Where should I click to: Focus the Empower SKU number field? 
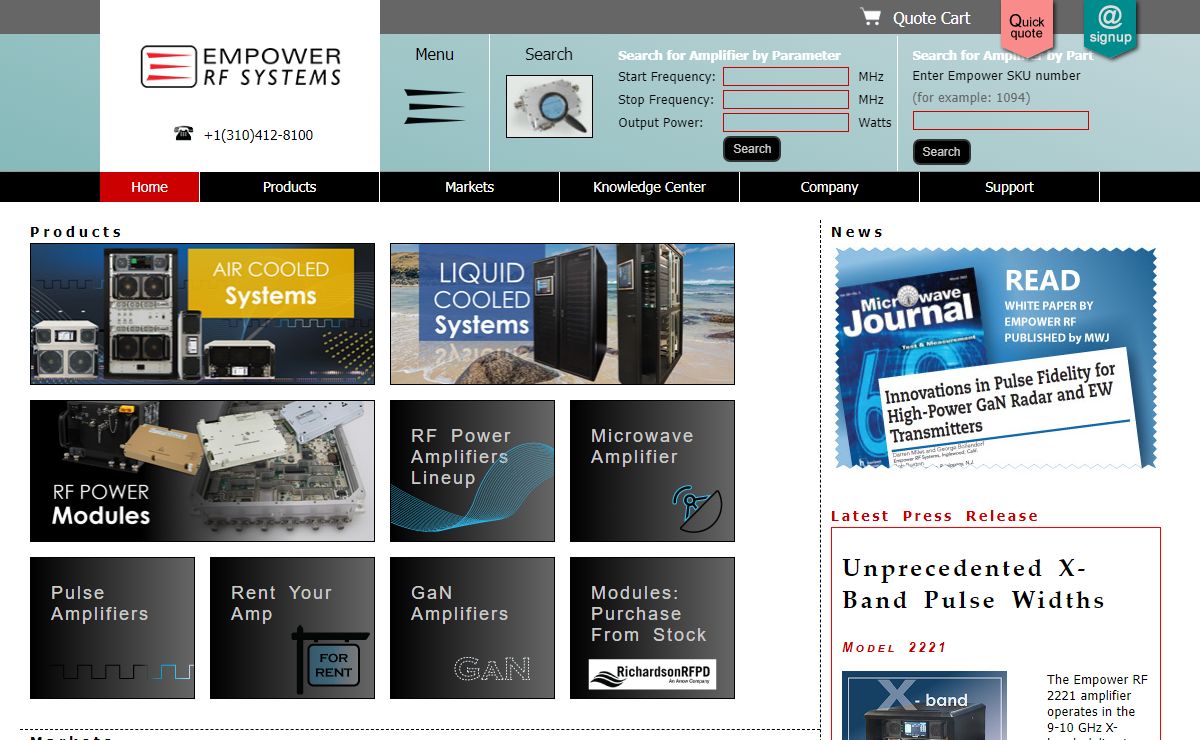[1000, 121]
